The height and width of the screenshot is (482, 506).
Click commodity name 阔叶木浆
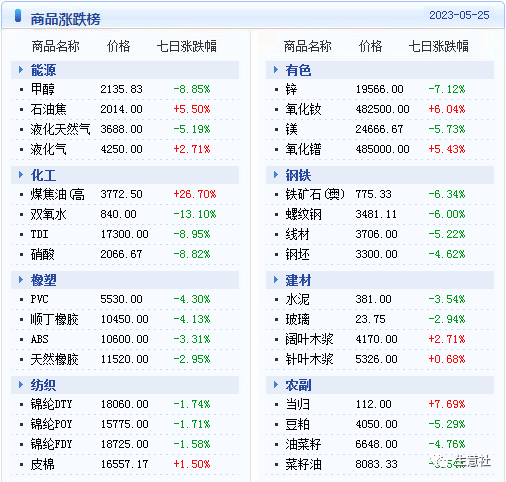pyautogui.click(x=309, y=339)
